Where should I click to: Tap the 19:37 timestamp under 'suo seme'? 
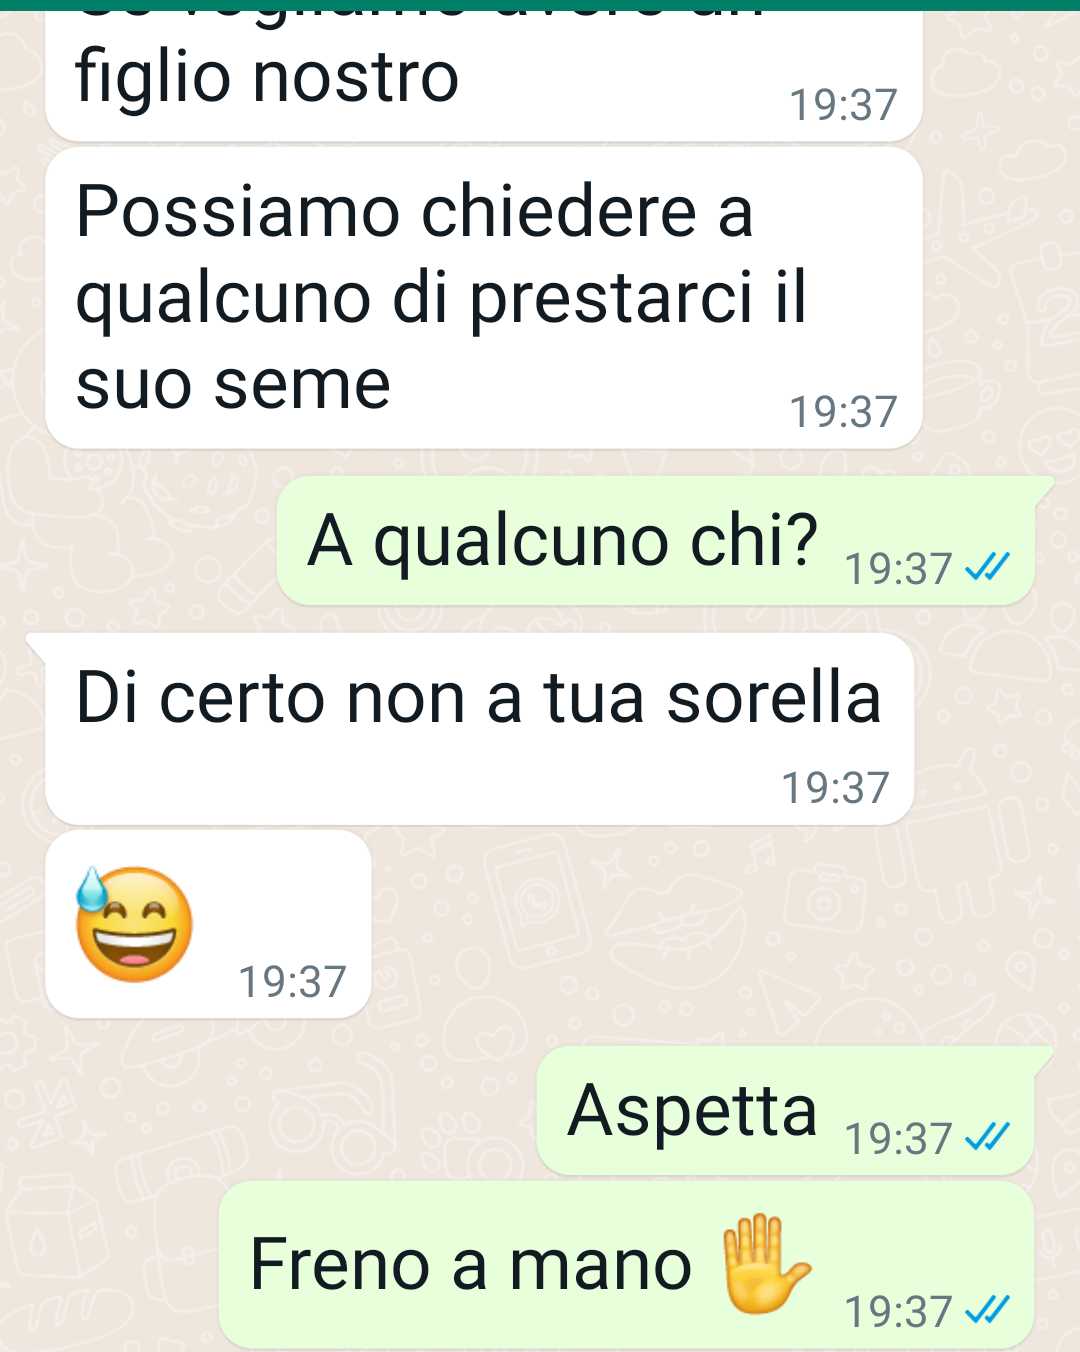tap(843, 412)
